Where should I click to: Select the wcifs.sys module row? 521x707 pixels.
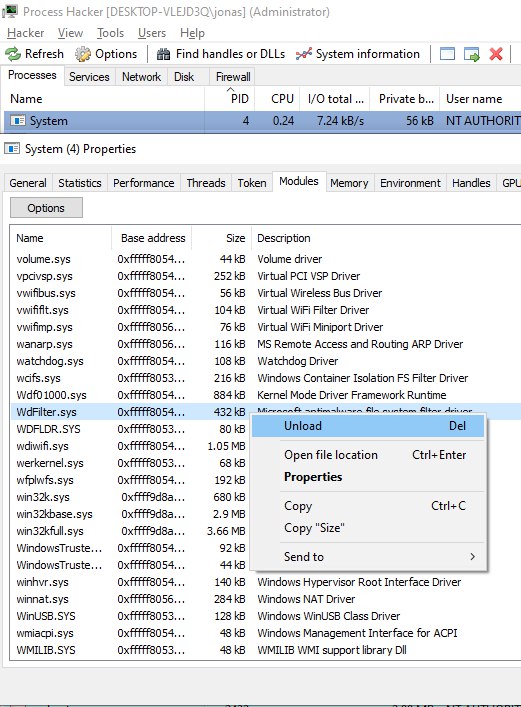coord(265,378)
